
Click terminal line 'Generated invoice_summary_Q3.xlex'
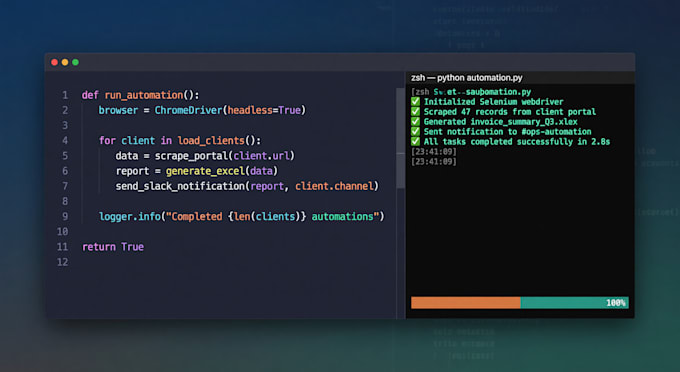(500, 121)
